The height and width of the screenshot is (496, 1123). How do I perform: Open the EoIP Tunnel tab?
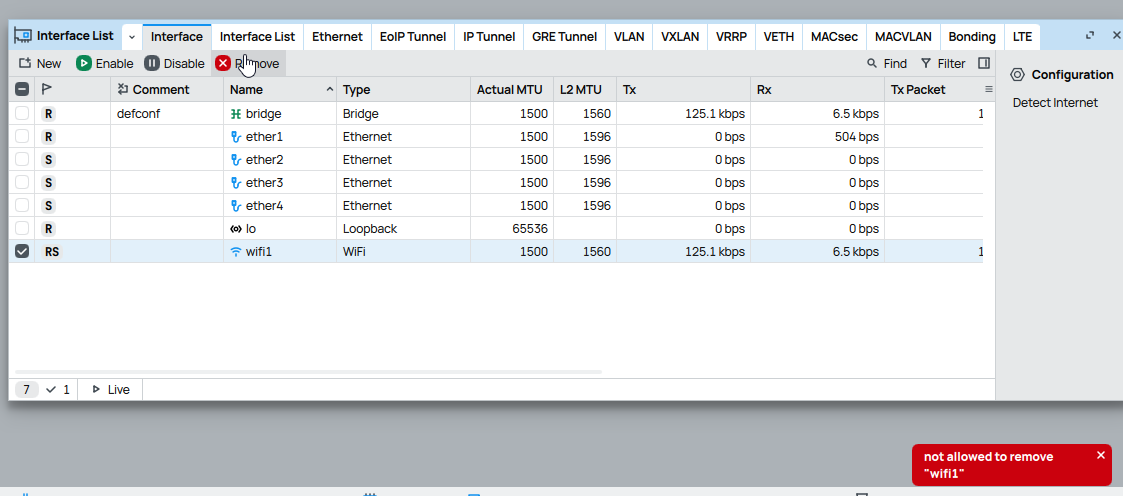click(413, 37)
